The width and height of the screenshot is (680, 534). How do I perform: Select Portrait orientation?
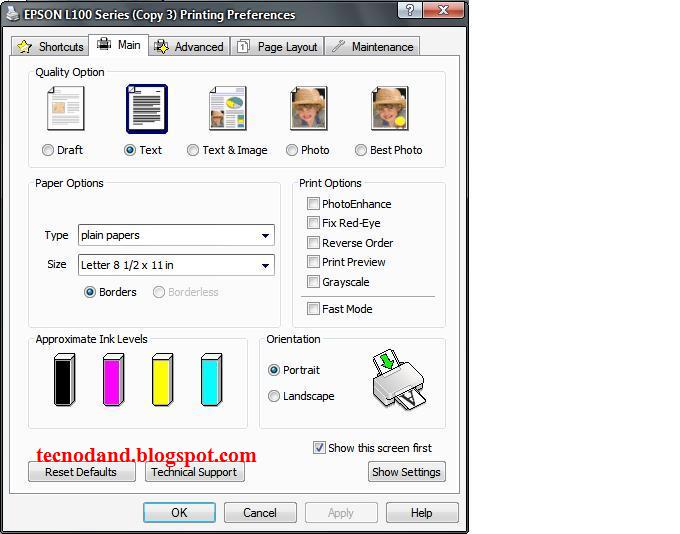point(274,370)
